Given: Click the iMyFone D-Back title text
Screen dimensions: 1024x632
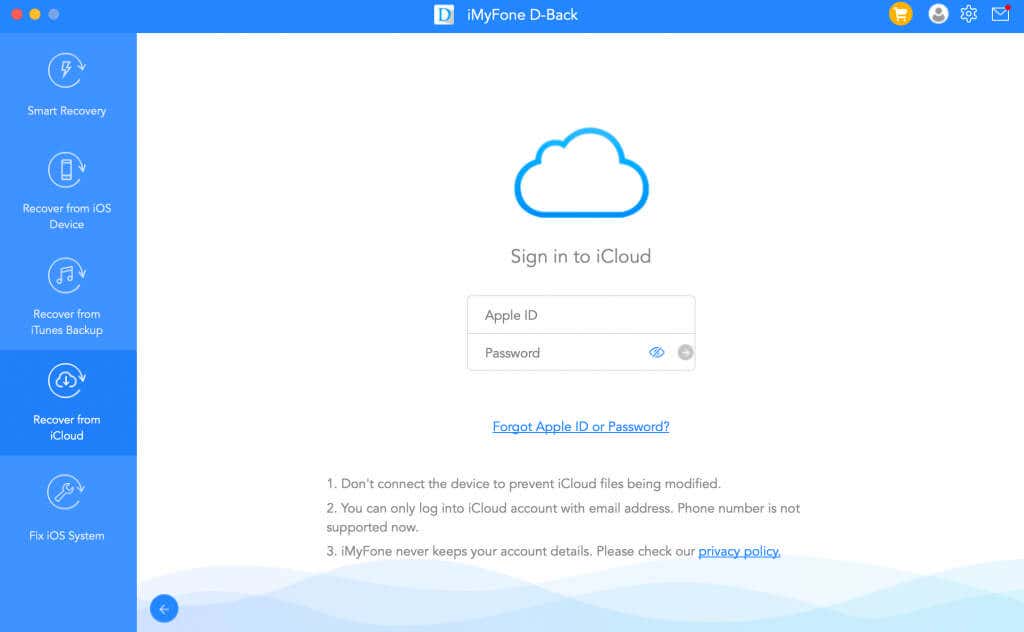Looking at the screenshot, I should pyautogui.click(x=522, y=14).
